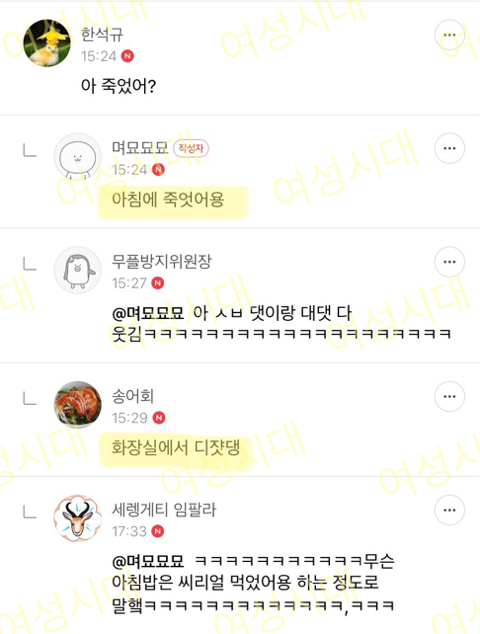This screenshot has height=634, width=480.
Task: Tap the @며묘묘묘 mention in 17:33 reply
Action: (148, 562)
